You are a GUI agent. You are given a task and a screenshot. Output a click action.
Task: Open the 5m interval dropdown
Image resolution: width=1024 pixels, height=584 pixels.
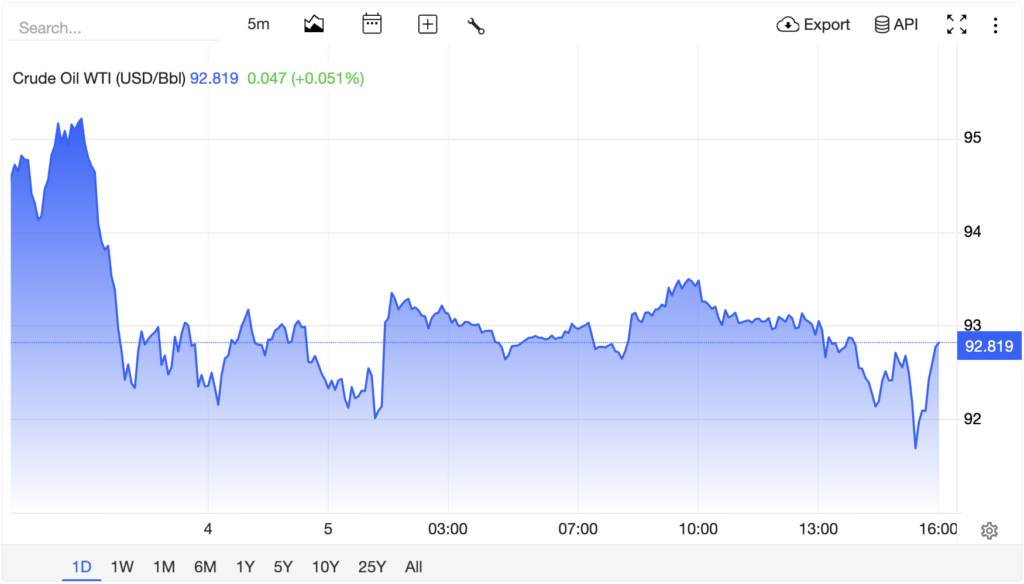point(259,24)
